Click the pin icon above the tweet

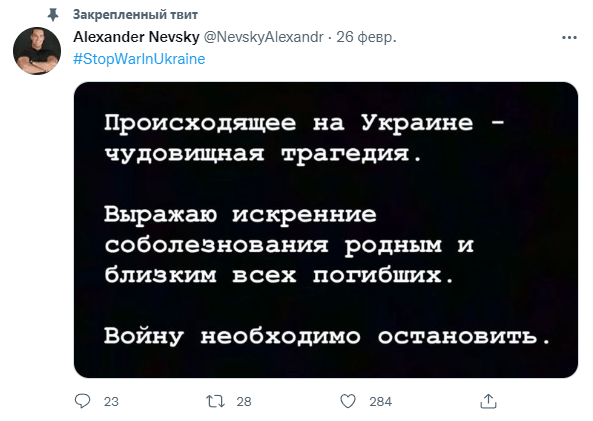click(53, 15)
